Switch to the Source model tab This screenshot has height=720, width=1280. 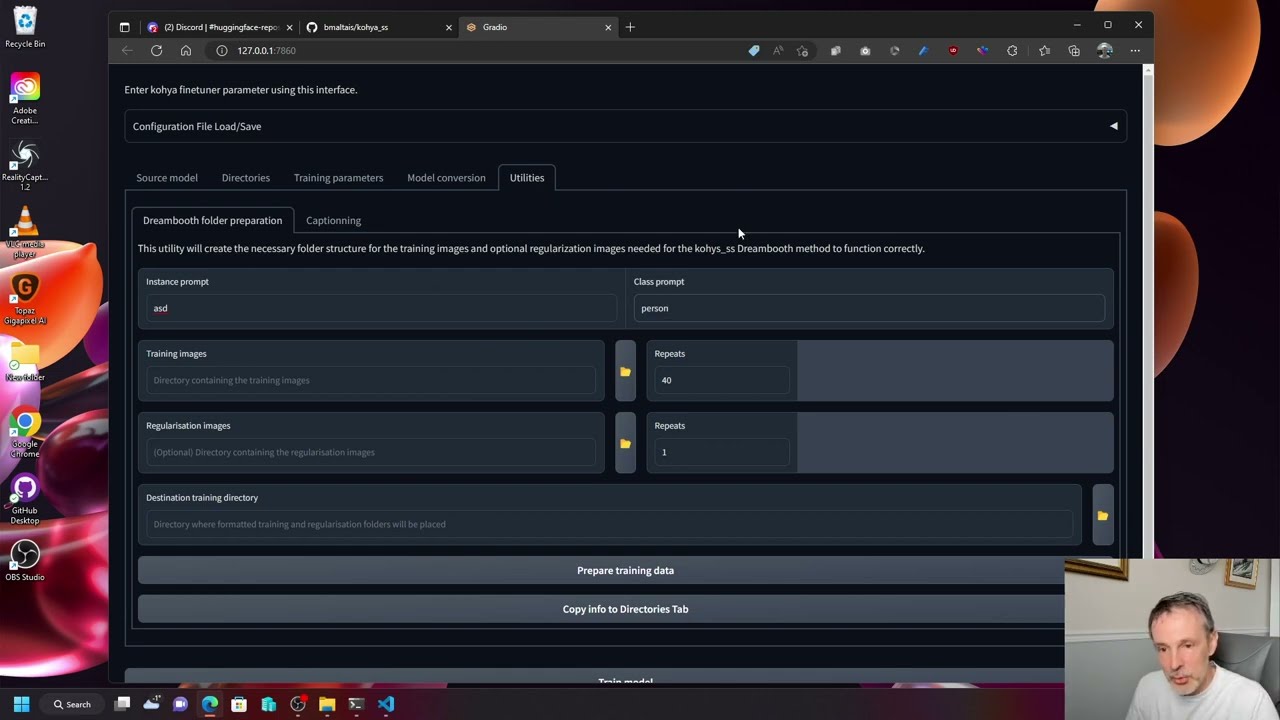coord(167,178)
